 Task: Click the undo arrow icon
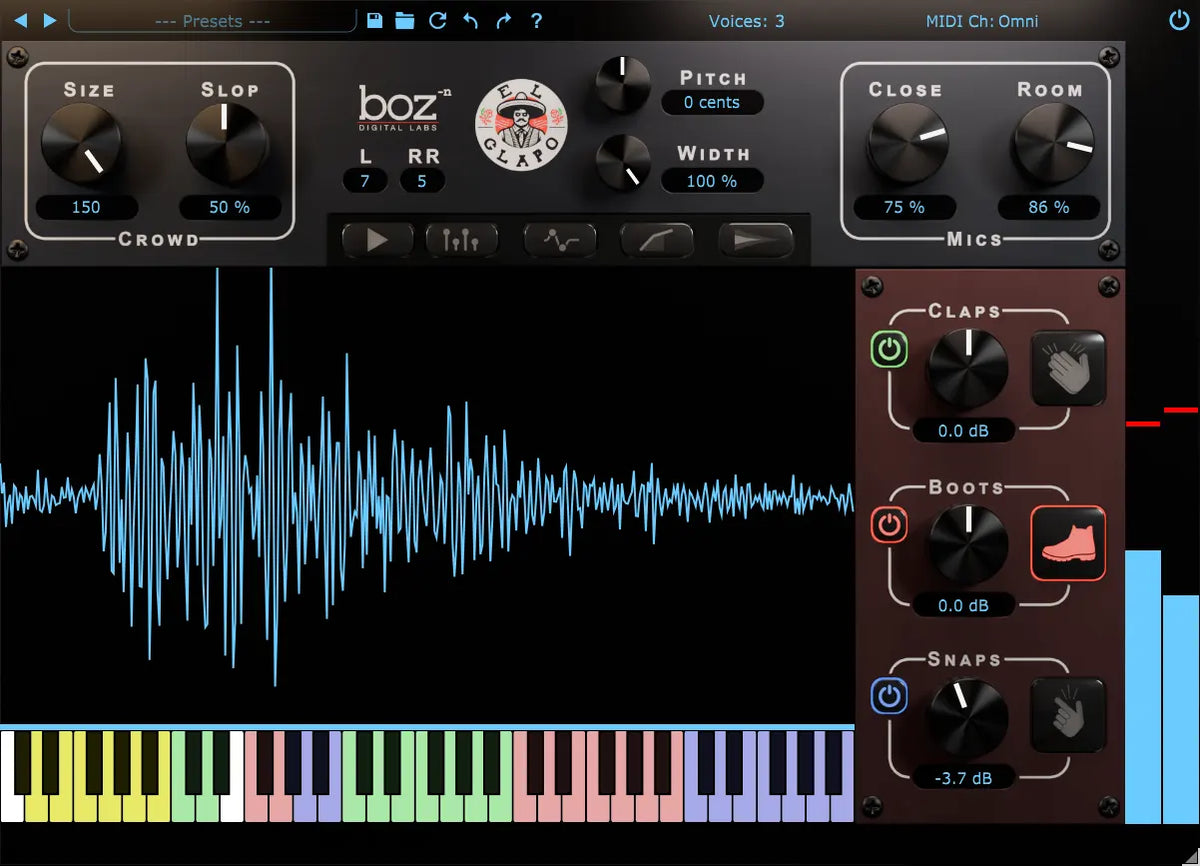click(x=470, y=21)
